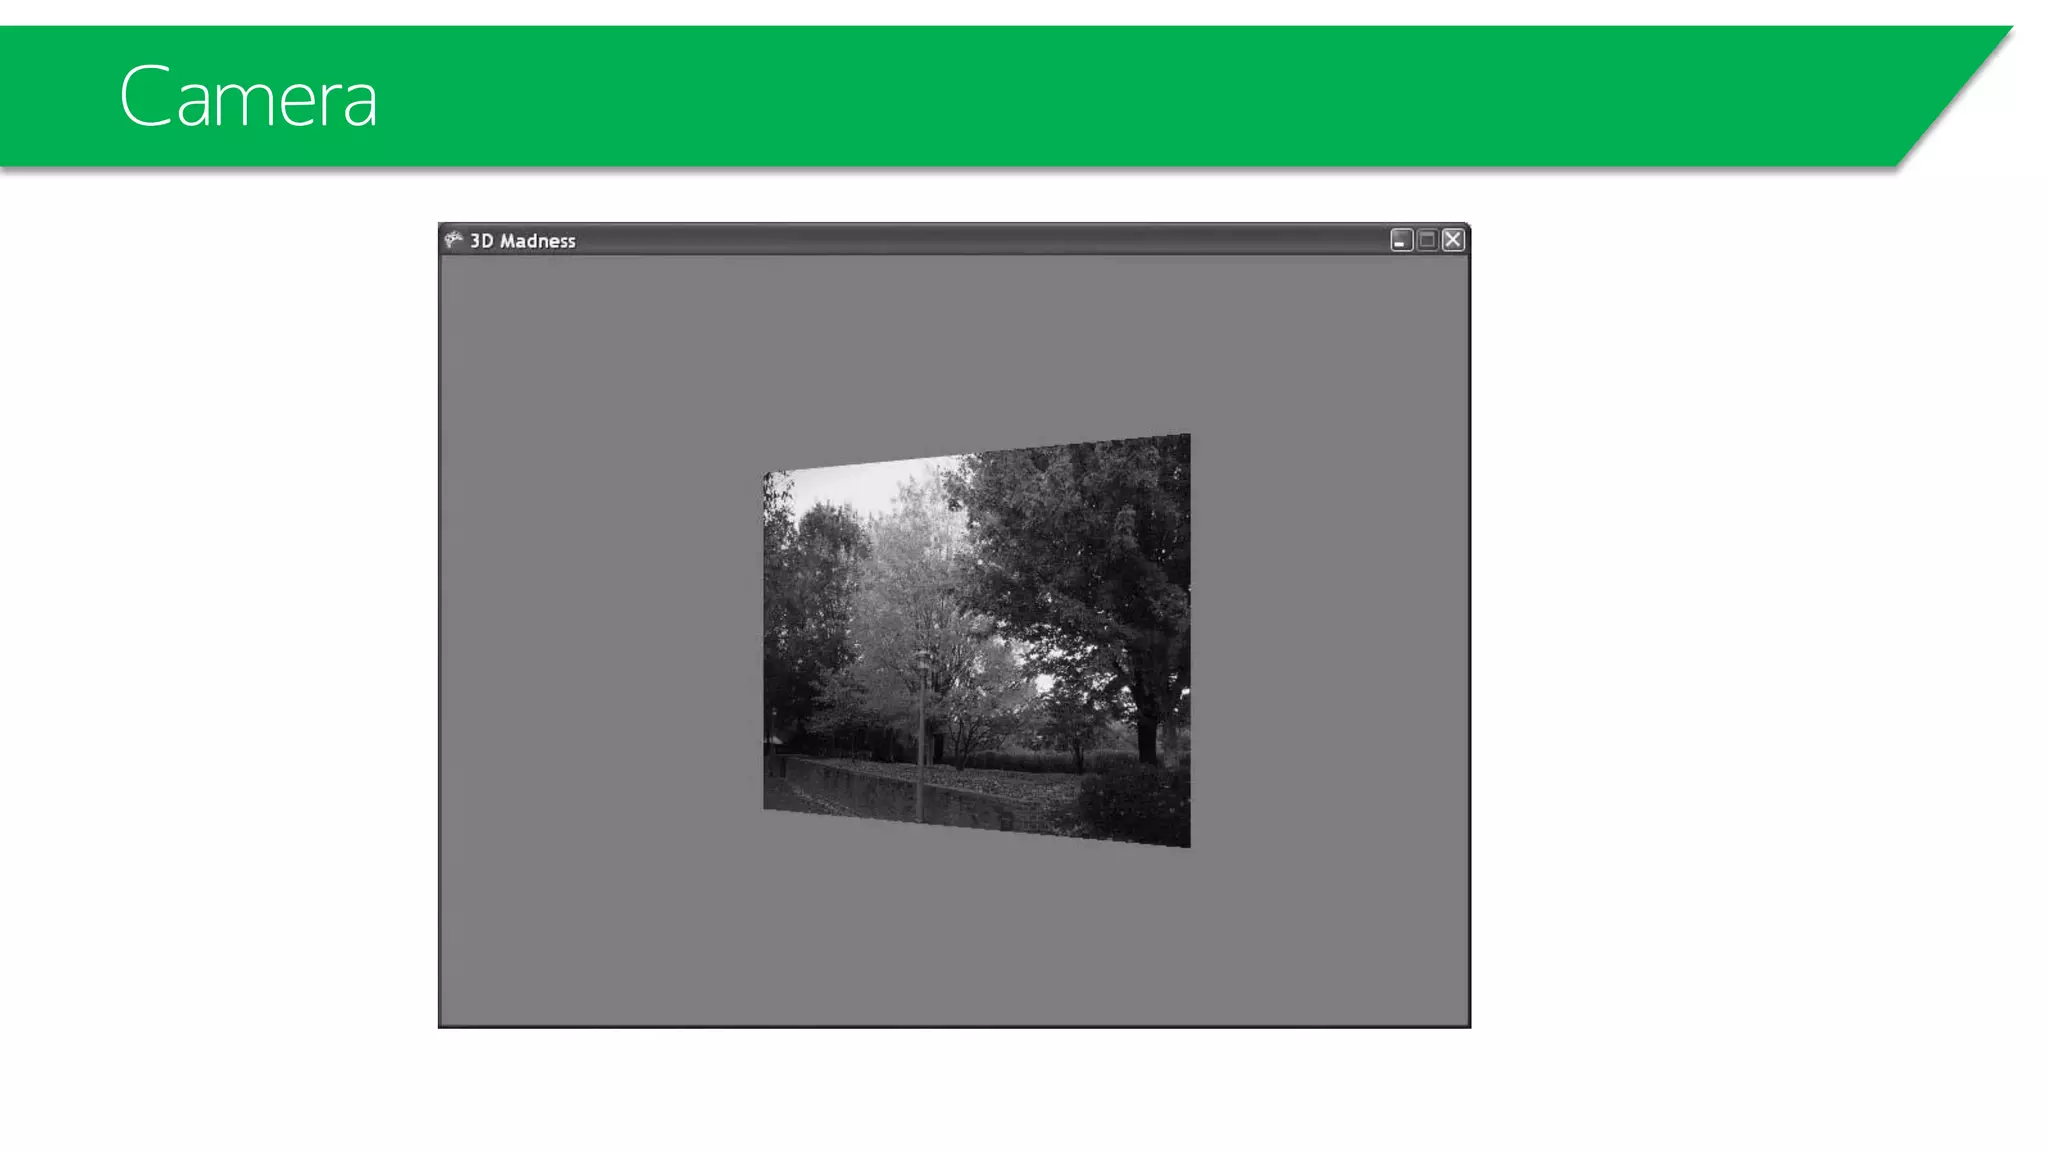2048x1152 pixels.
Task: Click the window's bottom border edge
Action: [955, 1026]
